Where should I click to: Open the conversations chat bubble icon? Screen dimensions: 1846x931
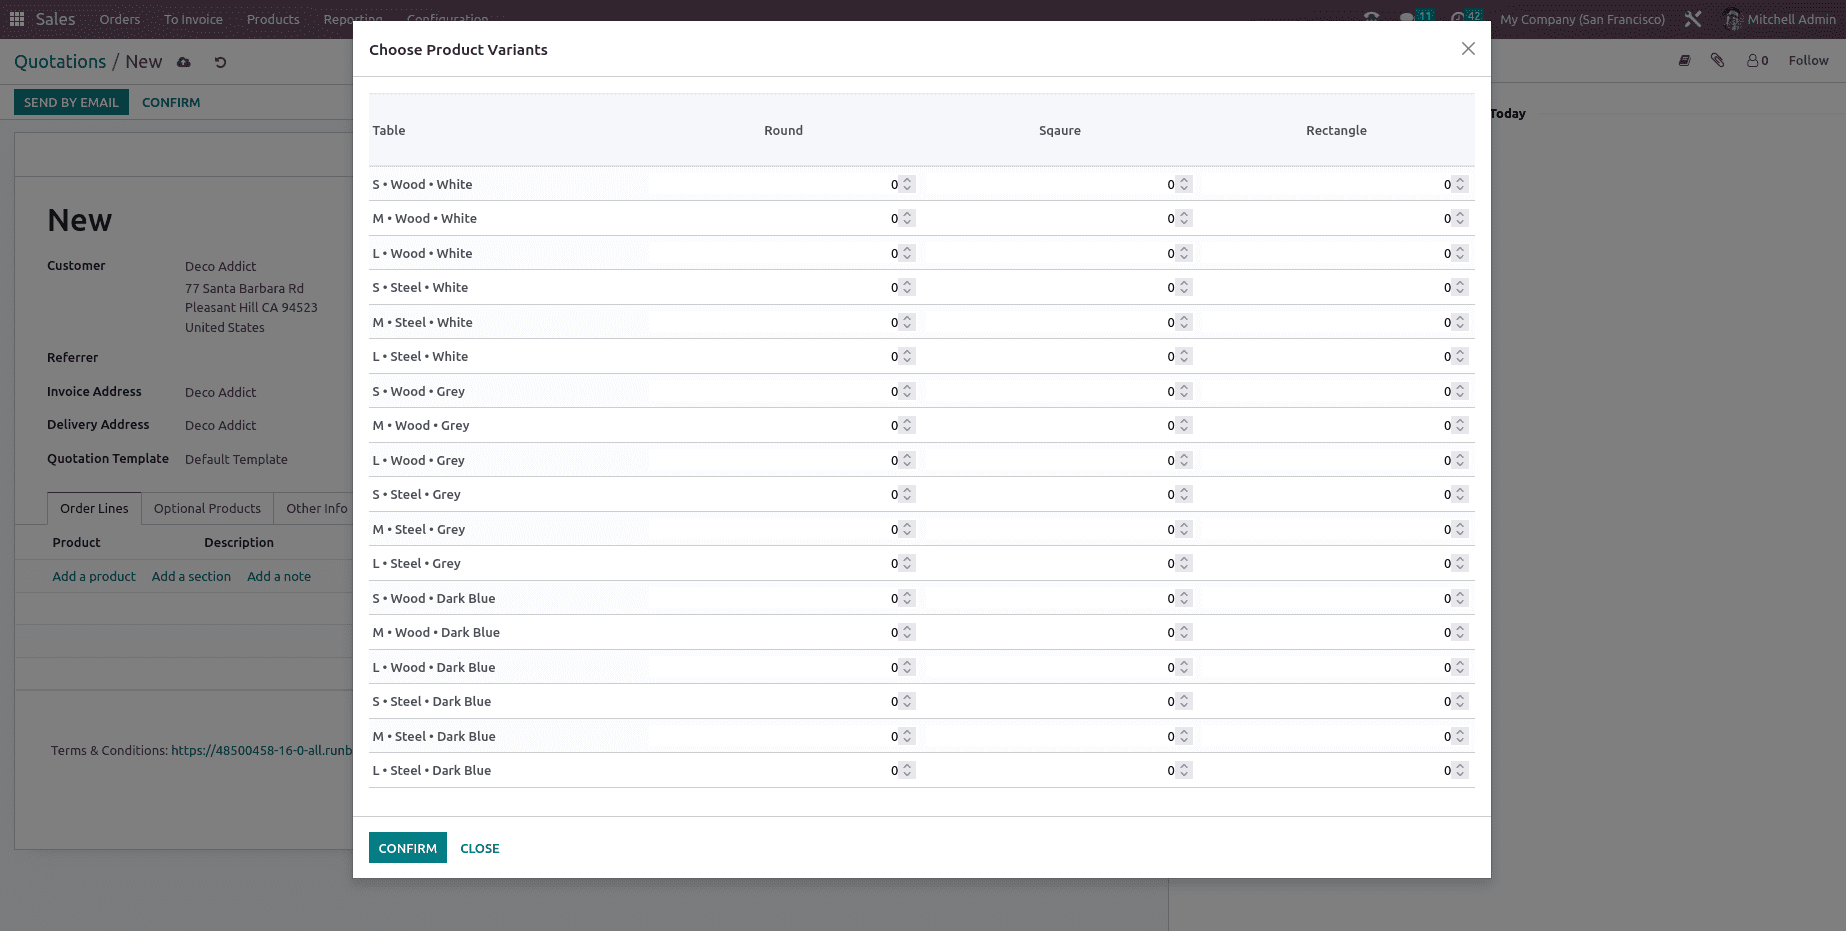(x=1408, y=18)
